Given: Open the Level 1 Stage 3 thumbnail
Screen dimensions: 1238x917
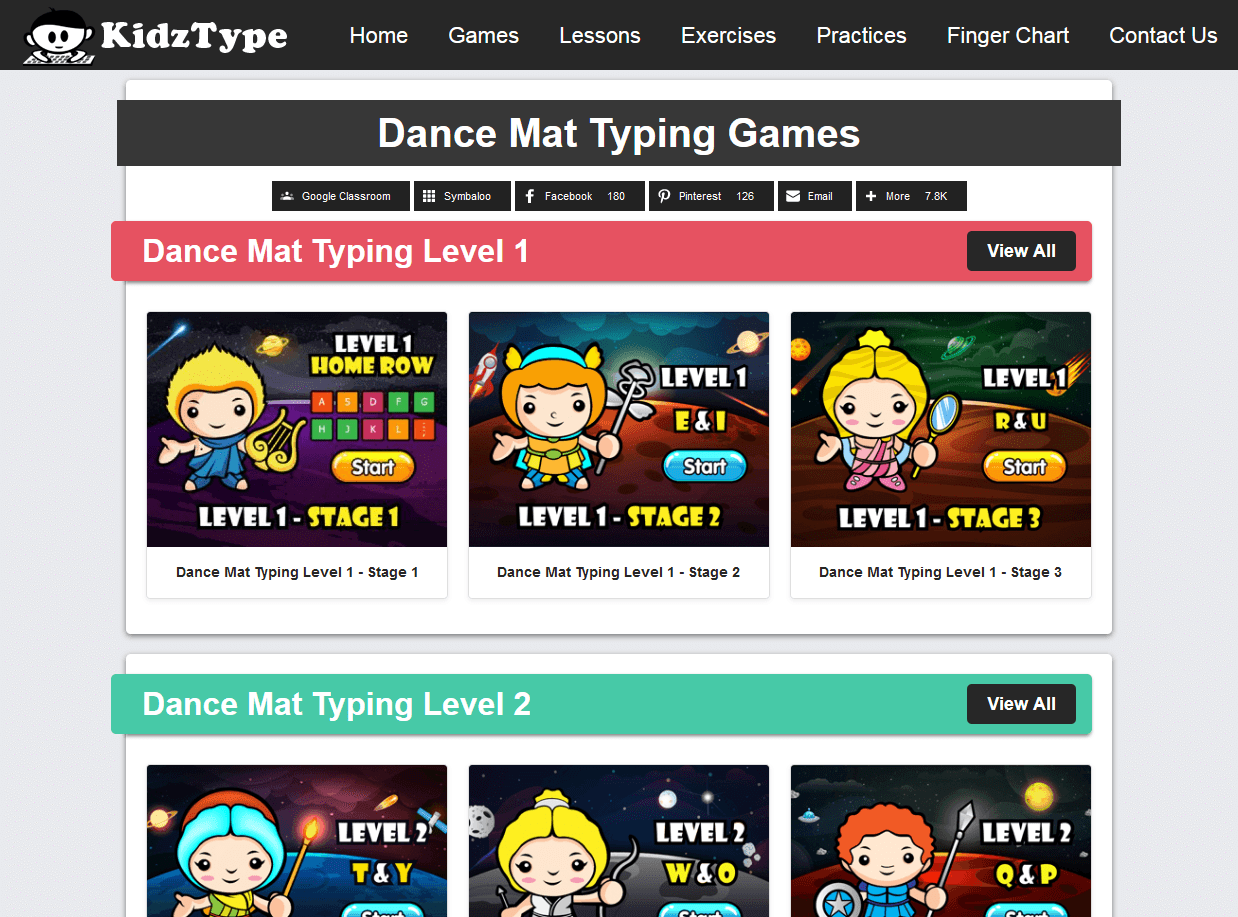Looking at the screenshot, I should point(941,429).
